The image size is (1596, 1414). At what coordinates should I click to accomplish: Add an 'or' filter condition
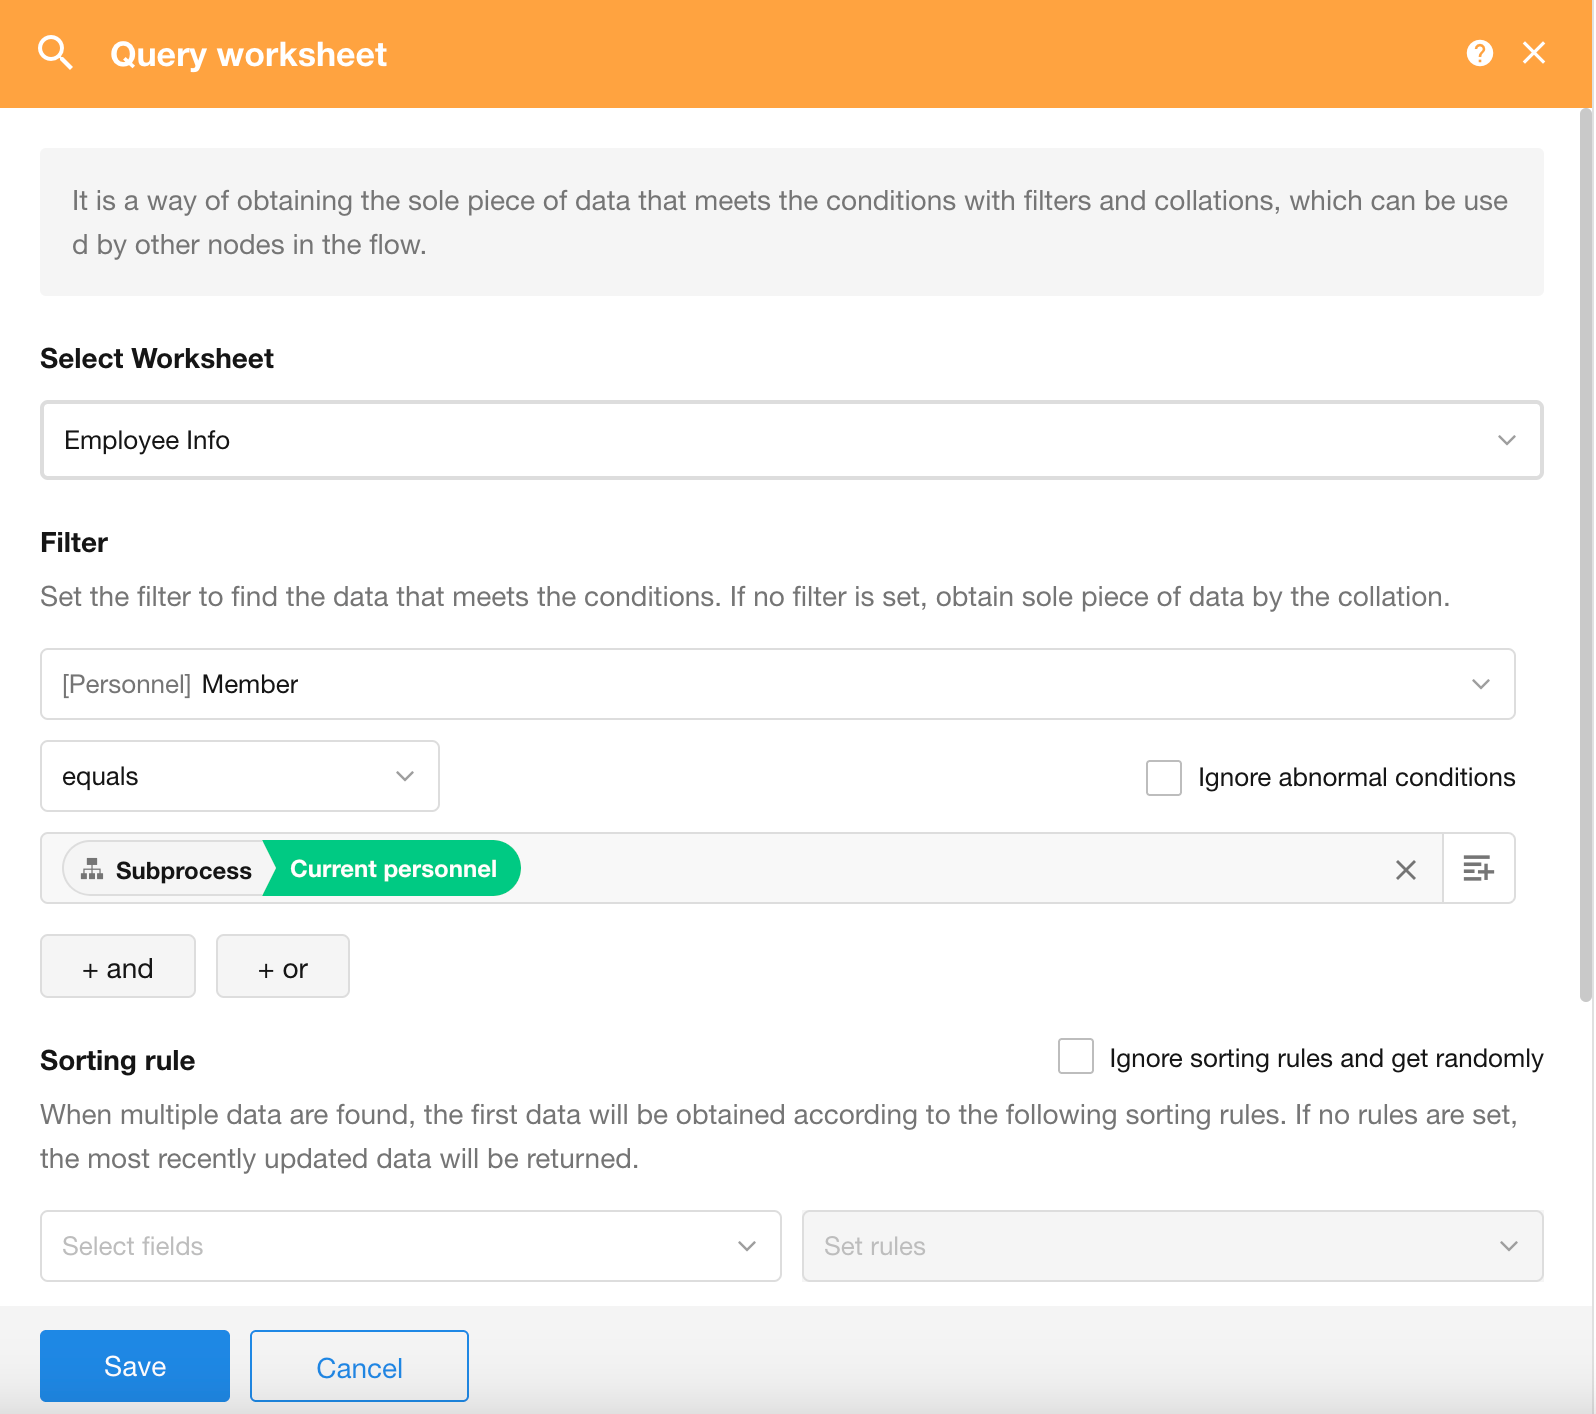[283, 967]
